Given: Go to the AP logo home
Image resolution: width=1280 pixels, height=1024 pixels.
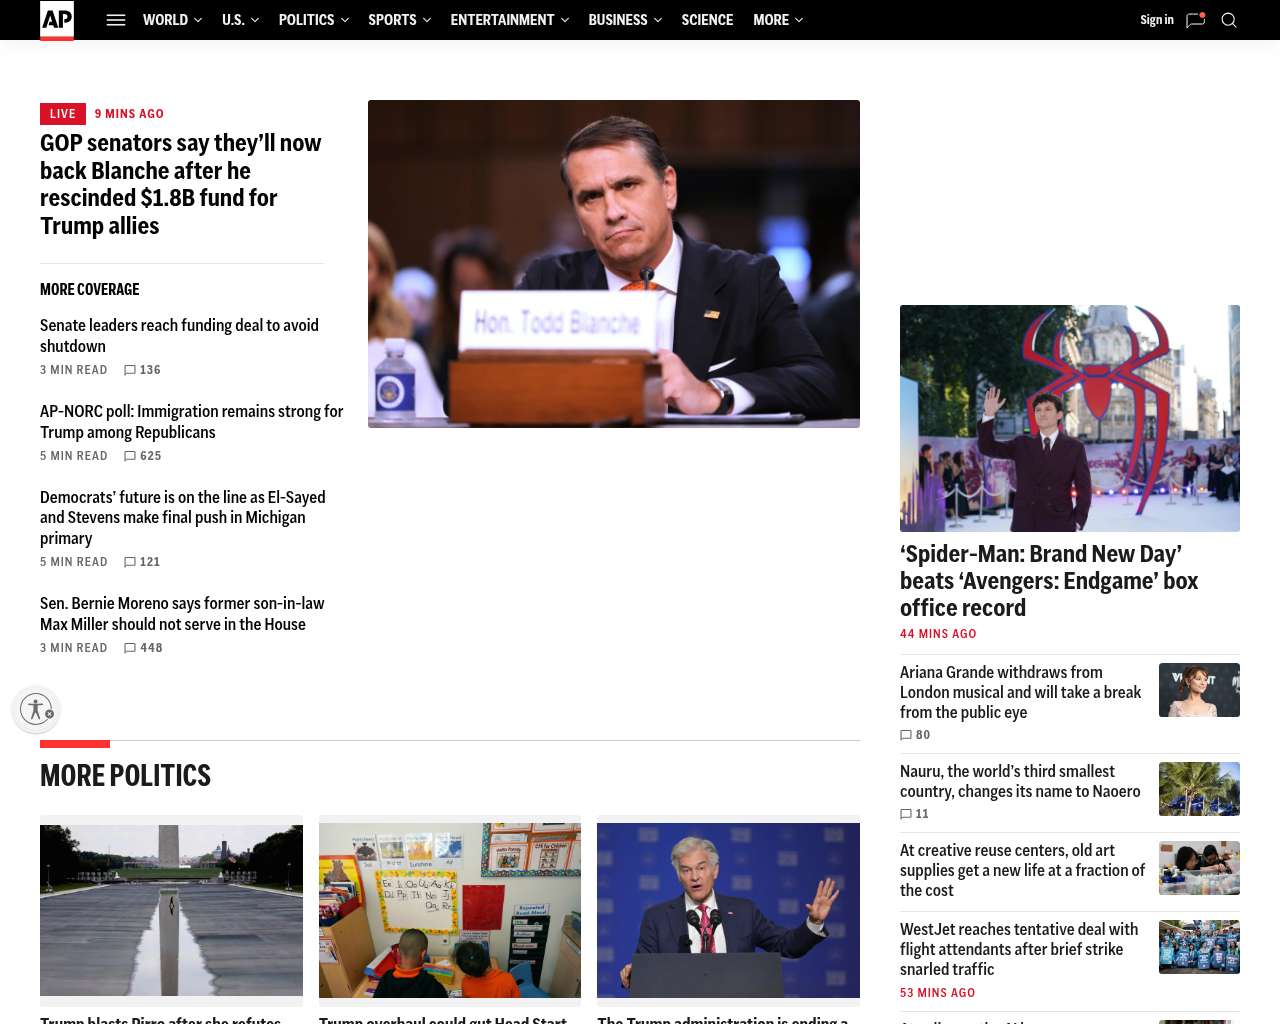Looking at the screenshot, I should pyautogui.click(x=57, y=20).
